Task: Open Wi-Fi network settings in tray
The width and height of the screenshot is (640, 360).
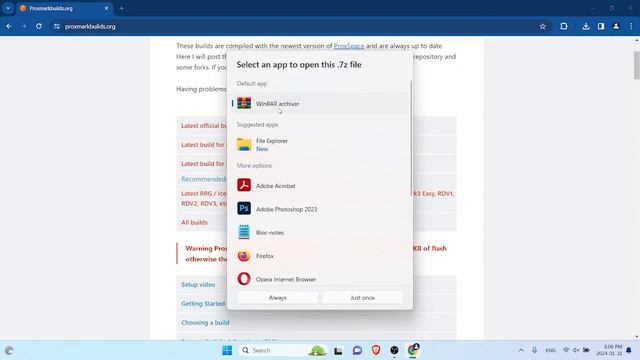Action: coord(566,350)
